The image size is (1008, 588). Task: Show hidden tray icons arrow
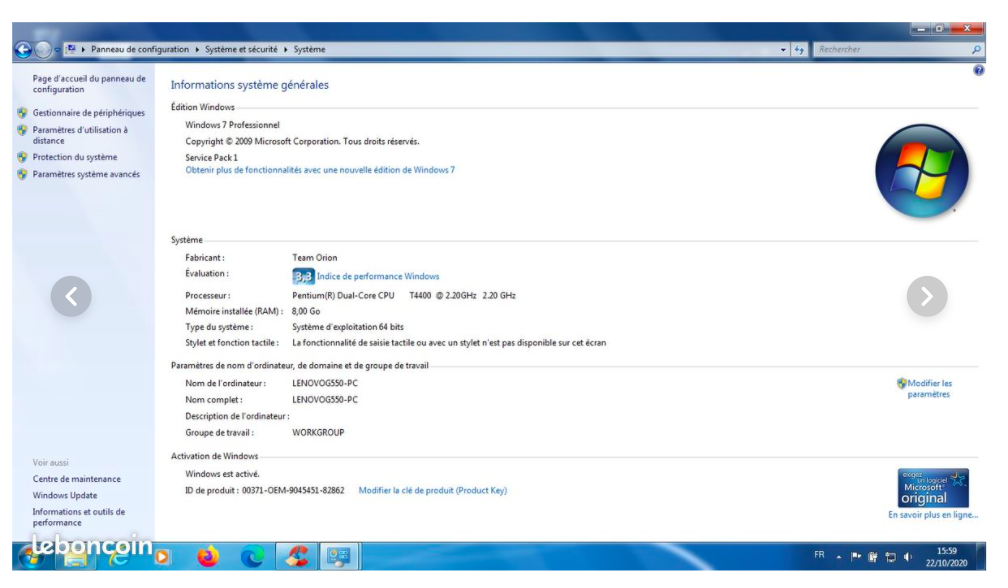click(x=839, y=557)
